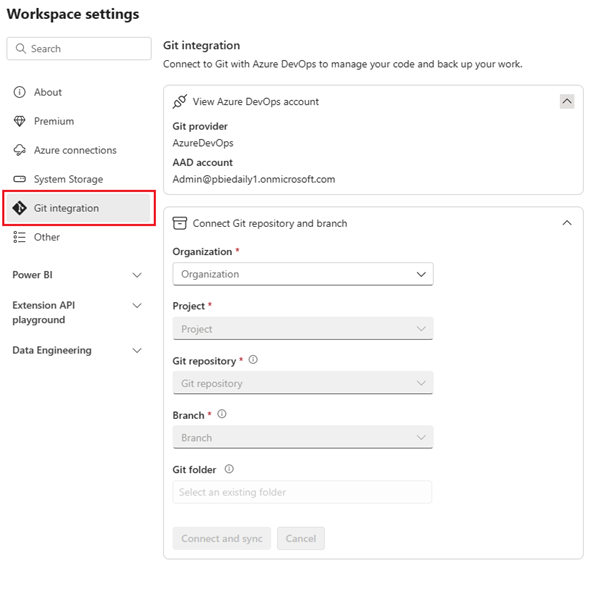This screenshot has width=599, height=592.
Task: Click the archive icon beside Connect Git repository
Action: click(x=180, y=223)
